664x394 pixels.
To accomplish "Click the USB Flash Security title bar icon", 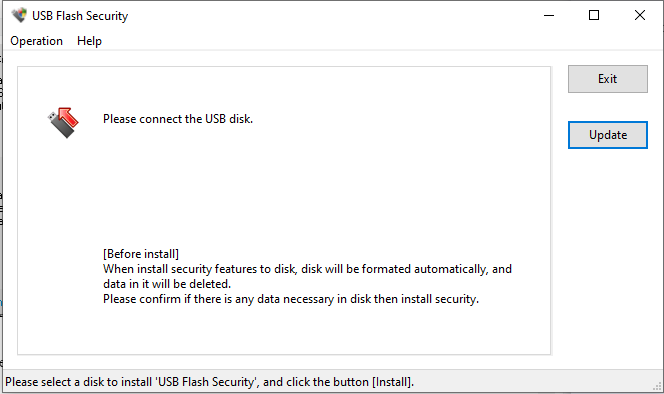I will click(19, 15).
